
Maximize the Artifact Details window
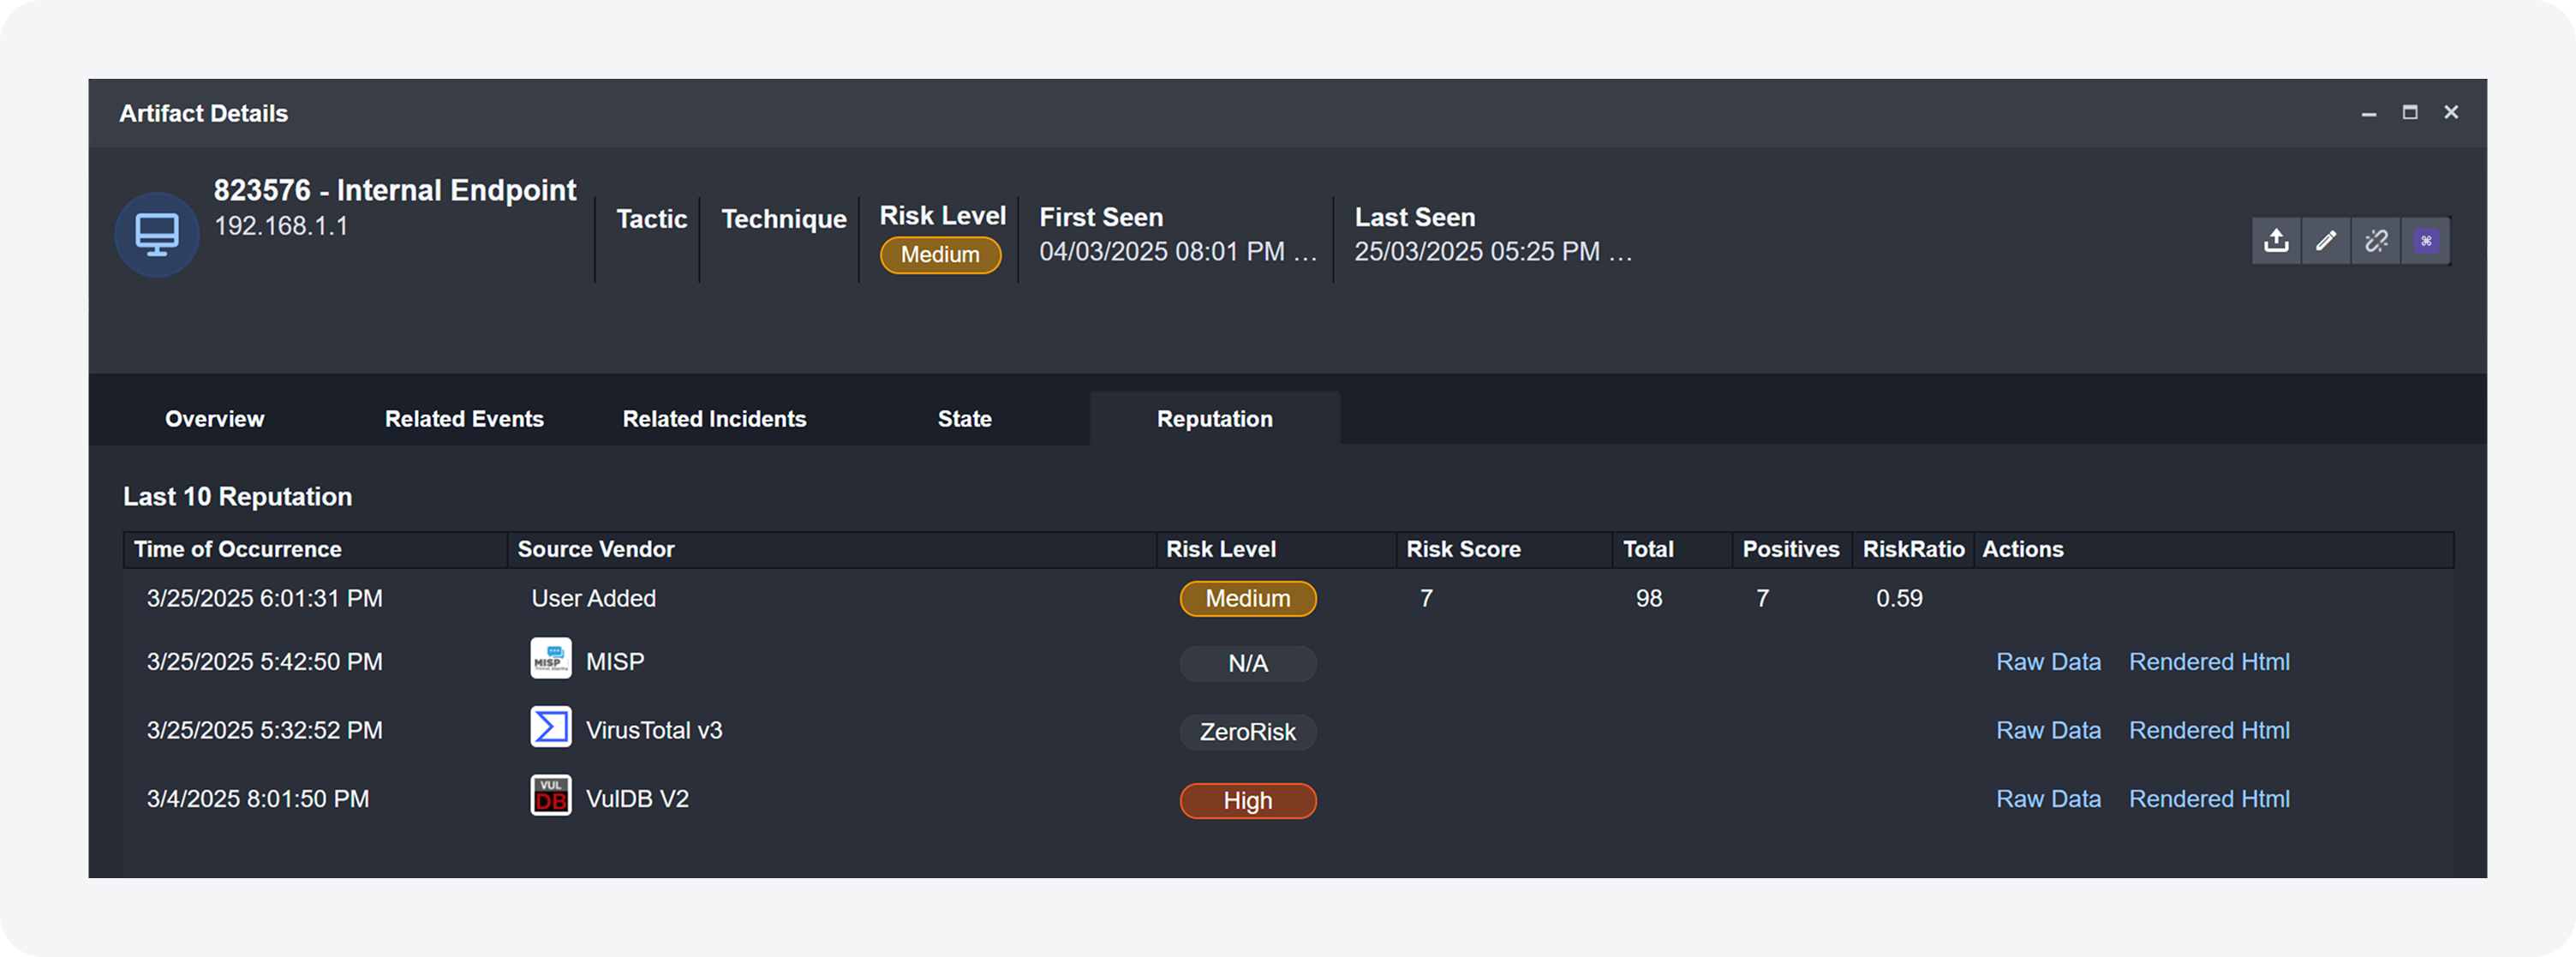pyautogui.click(x=2410, y=112)
